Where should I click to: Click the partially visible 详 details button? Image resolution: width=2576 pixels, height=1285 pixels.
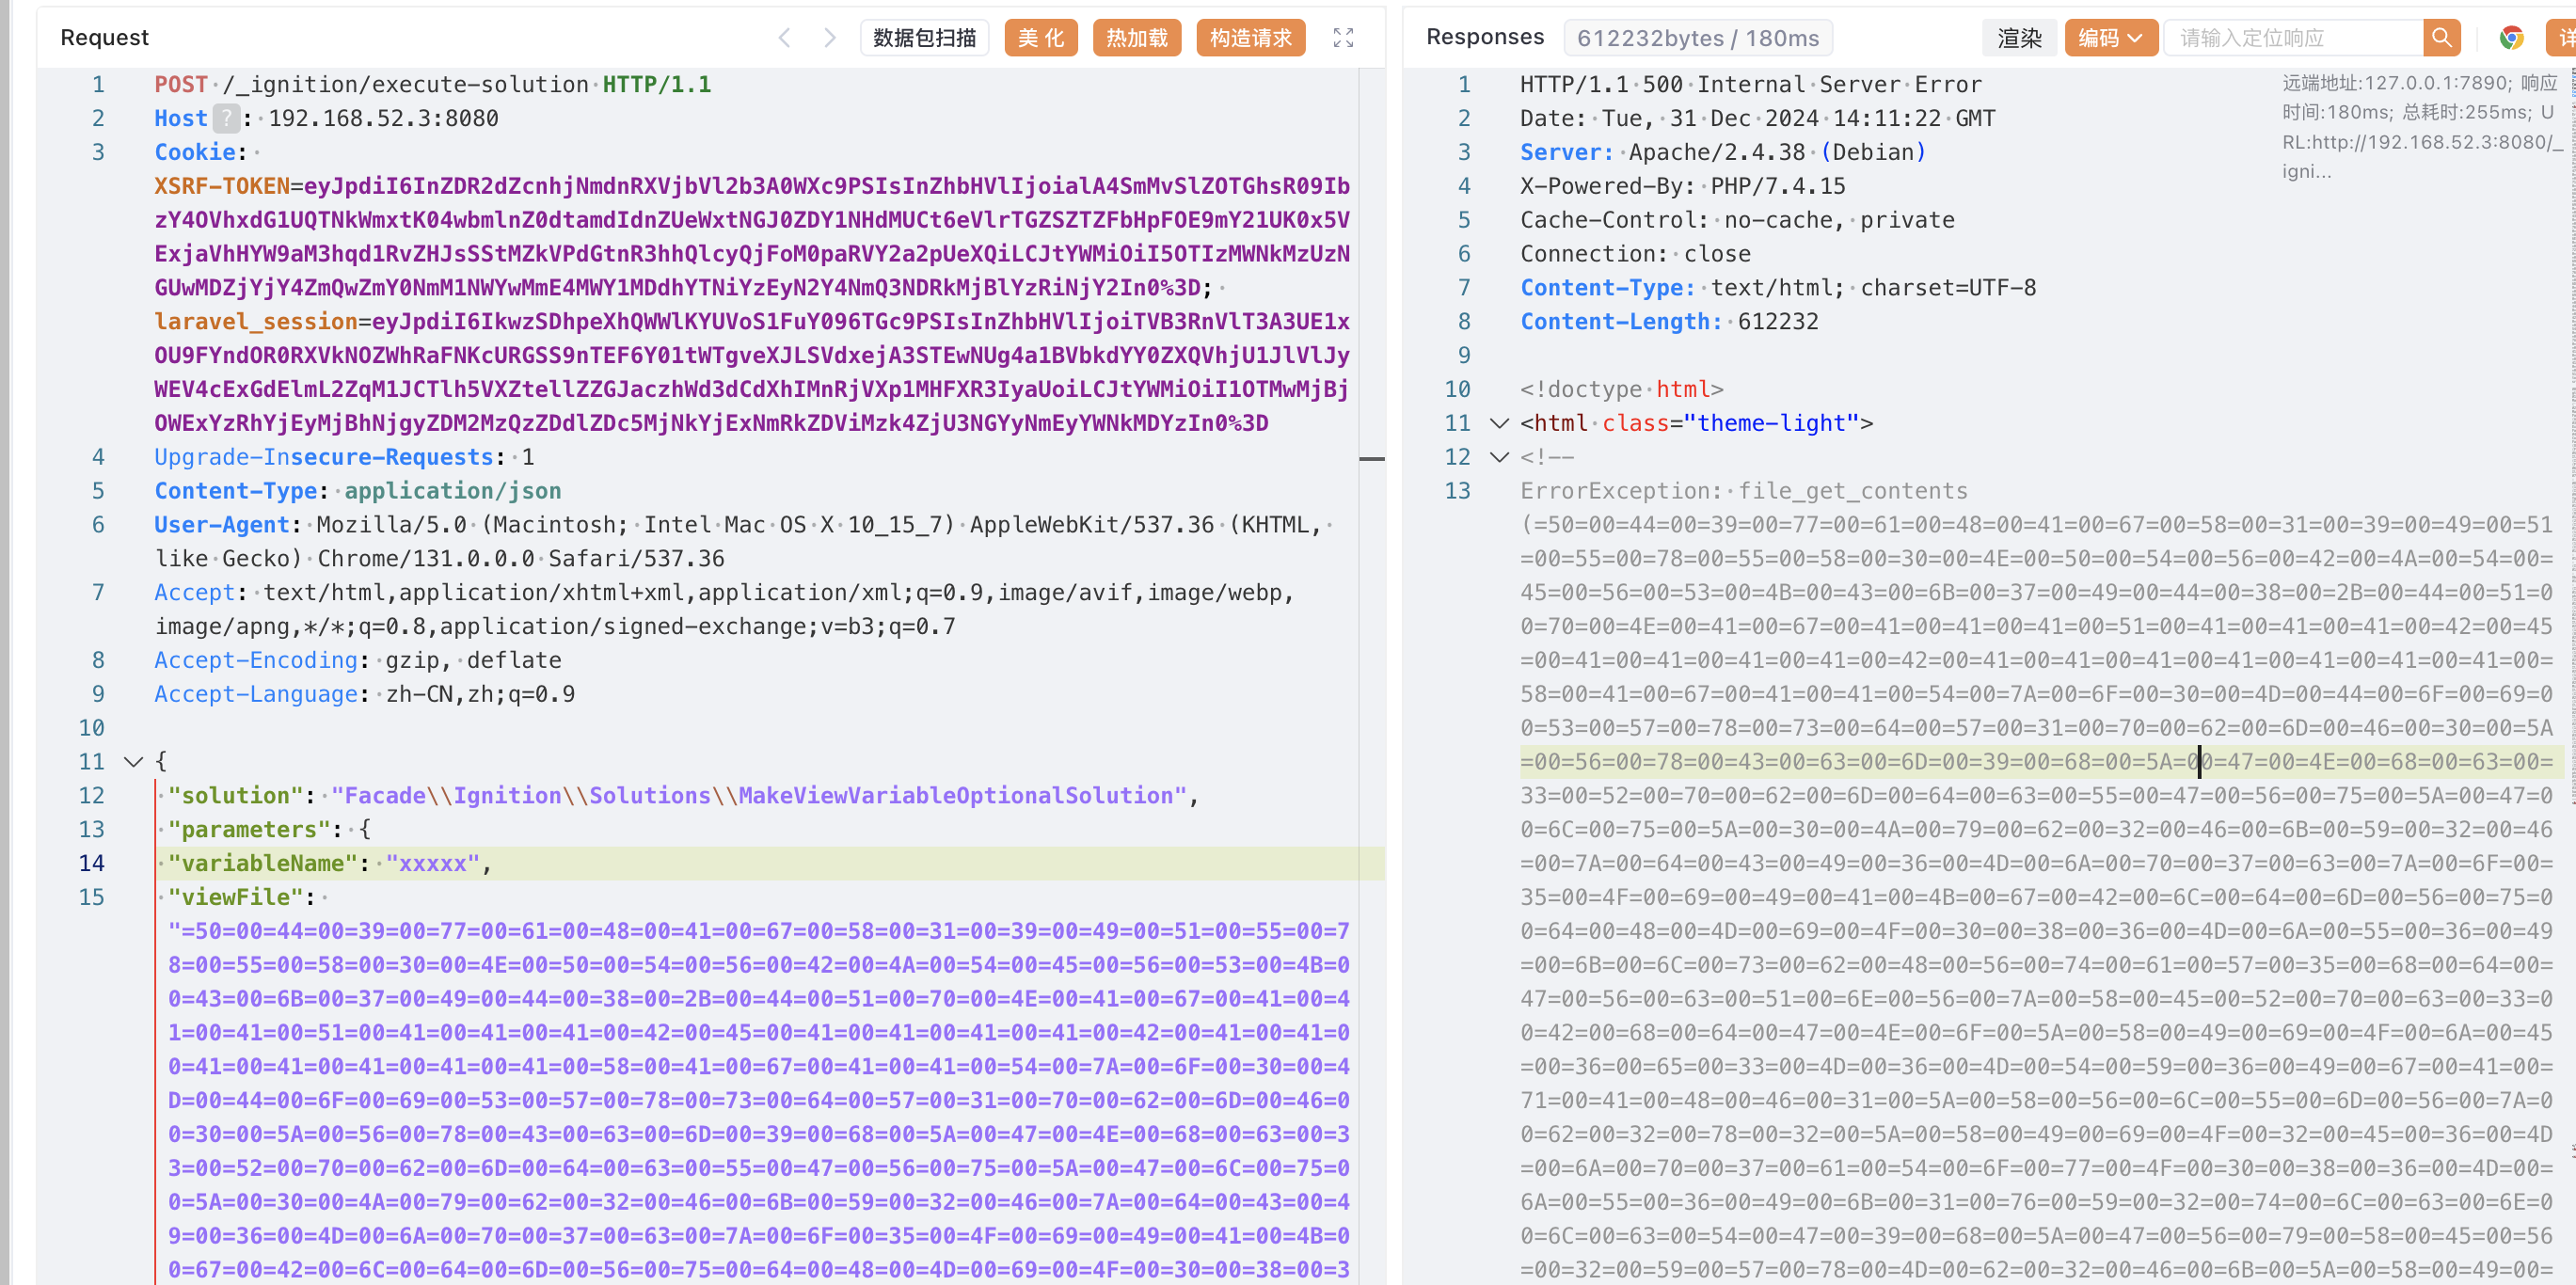pyautogui.click(x=2563, y=38)
